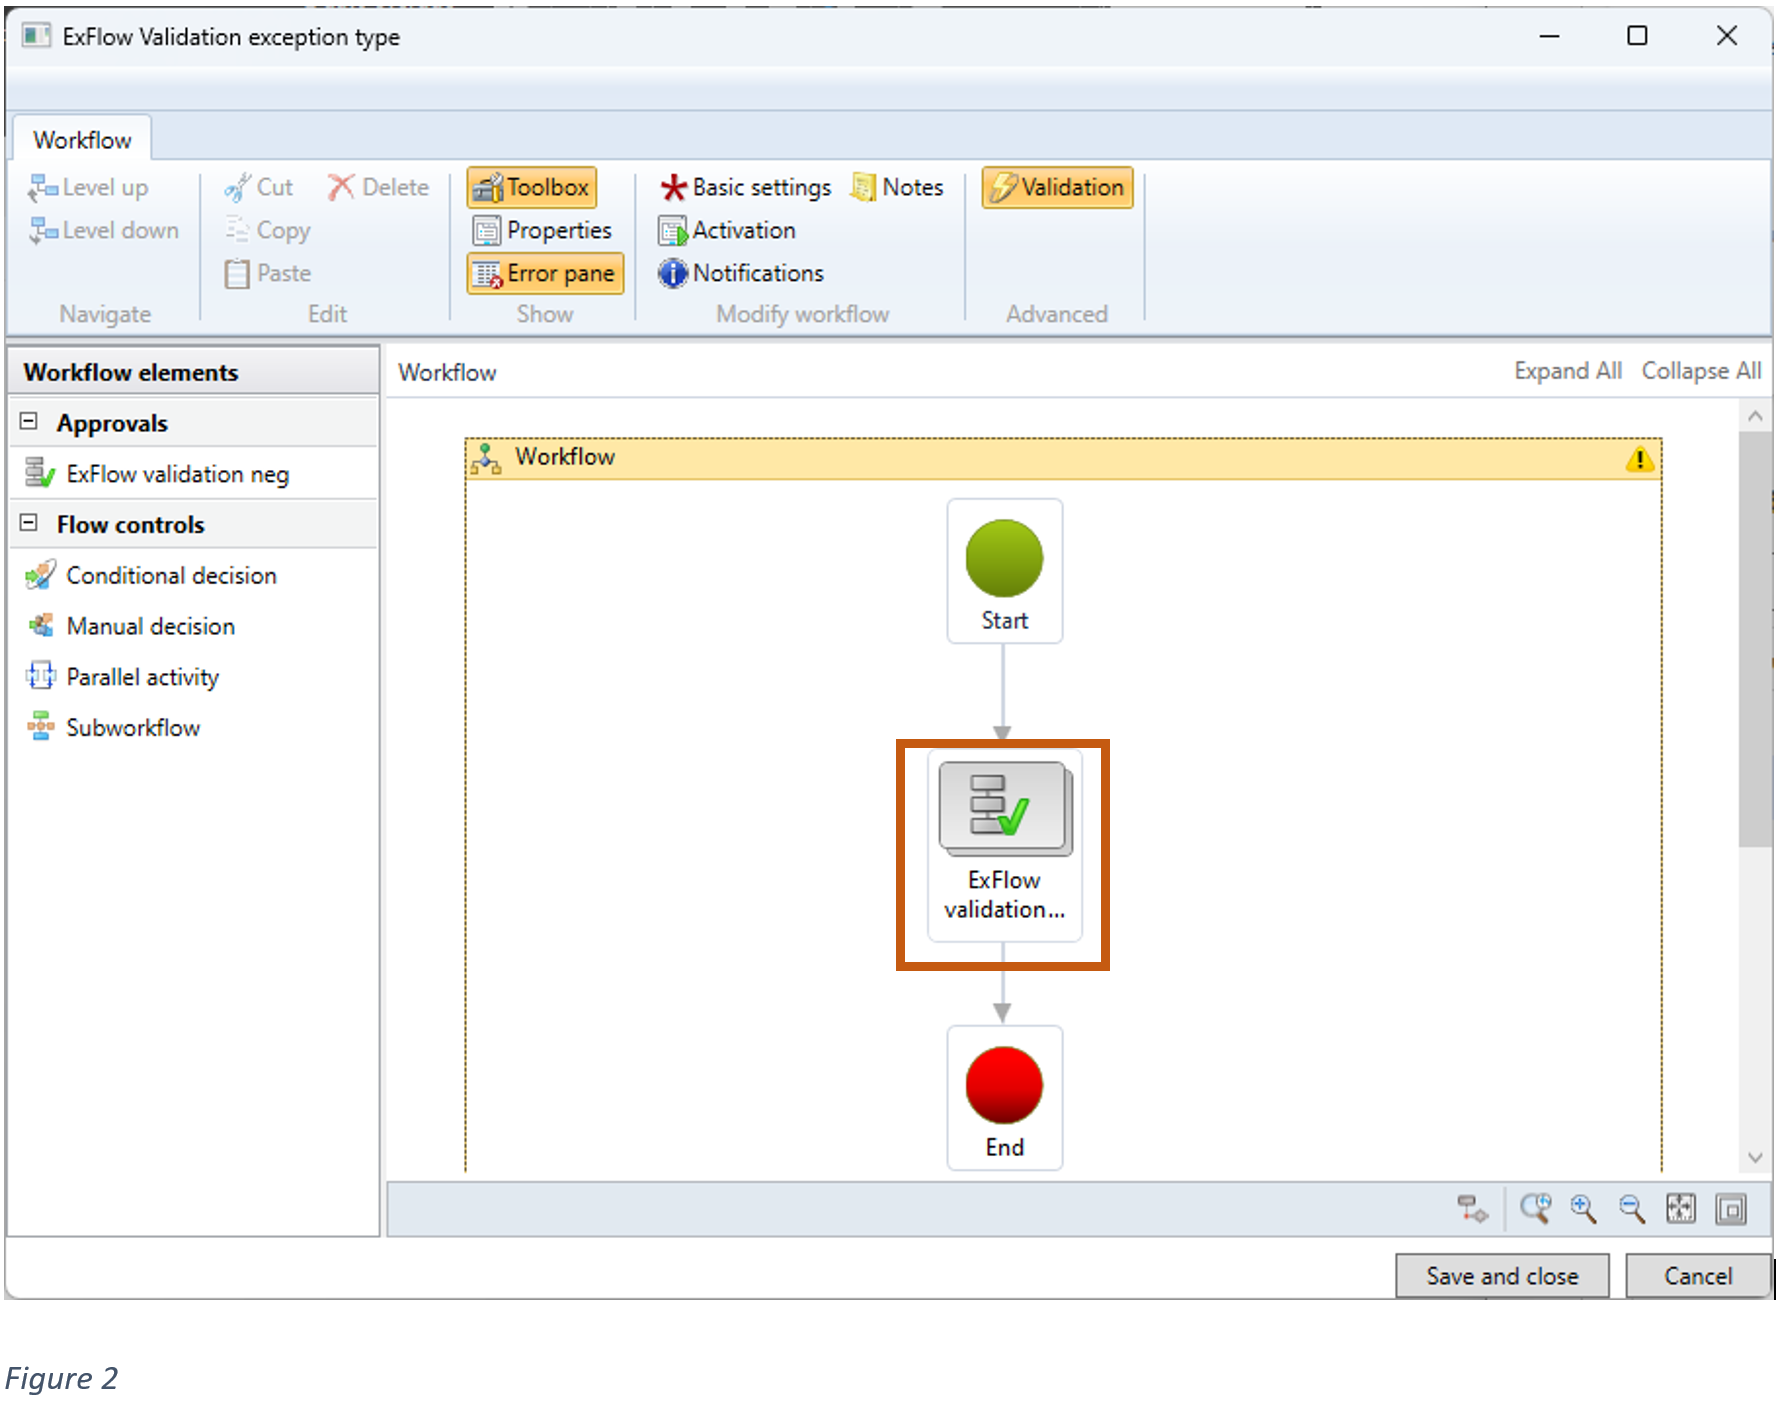Click the Cancel button
Viewport: 1776px width, 1401px height.
[1698, 1276]
